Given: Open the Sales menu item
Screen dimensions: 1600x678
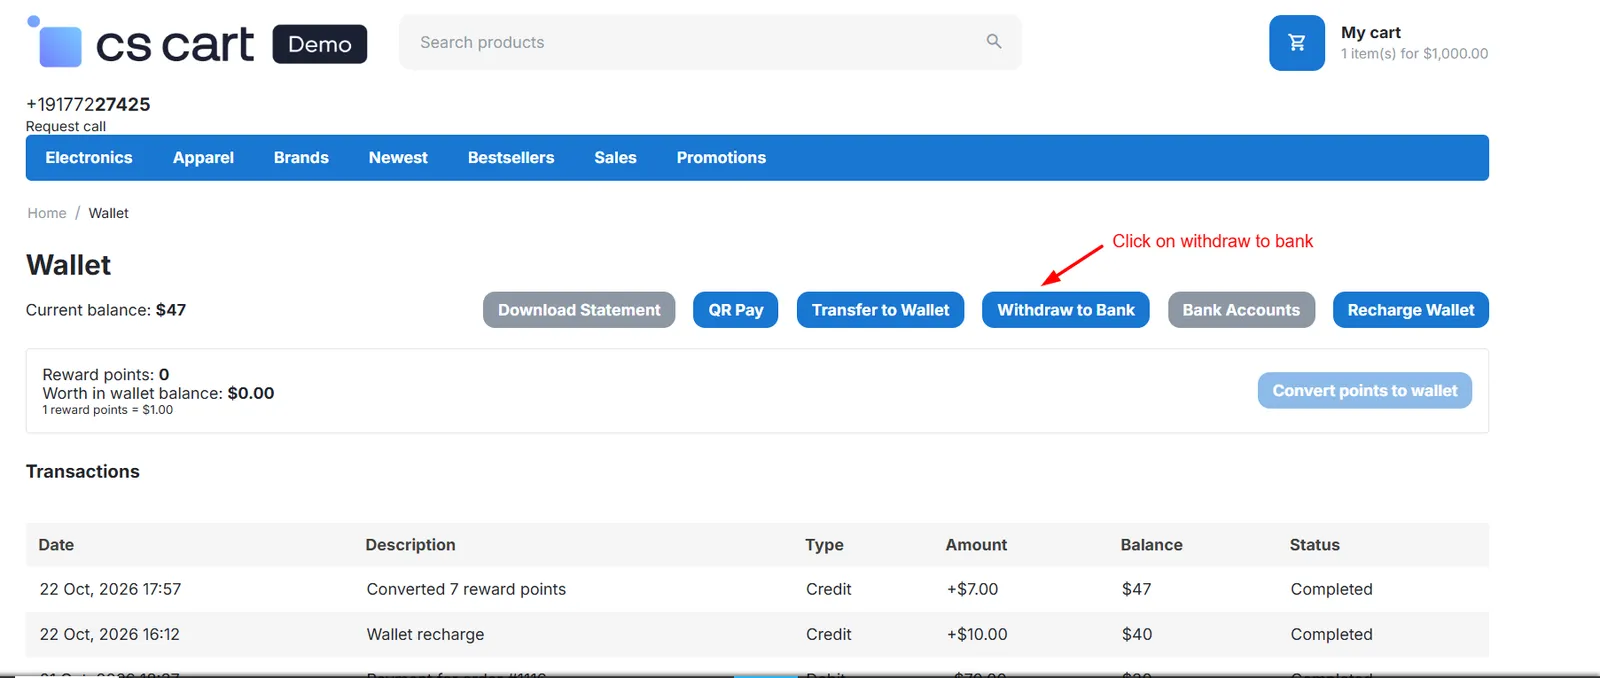Looking at the screenshot, I should pyautogui.click(x=615, y=158).
